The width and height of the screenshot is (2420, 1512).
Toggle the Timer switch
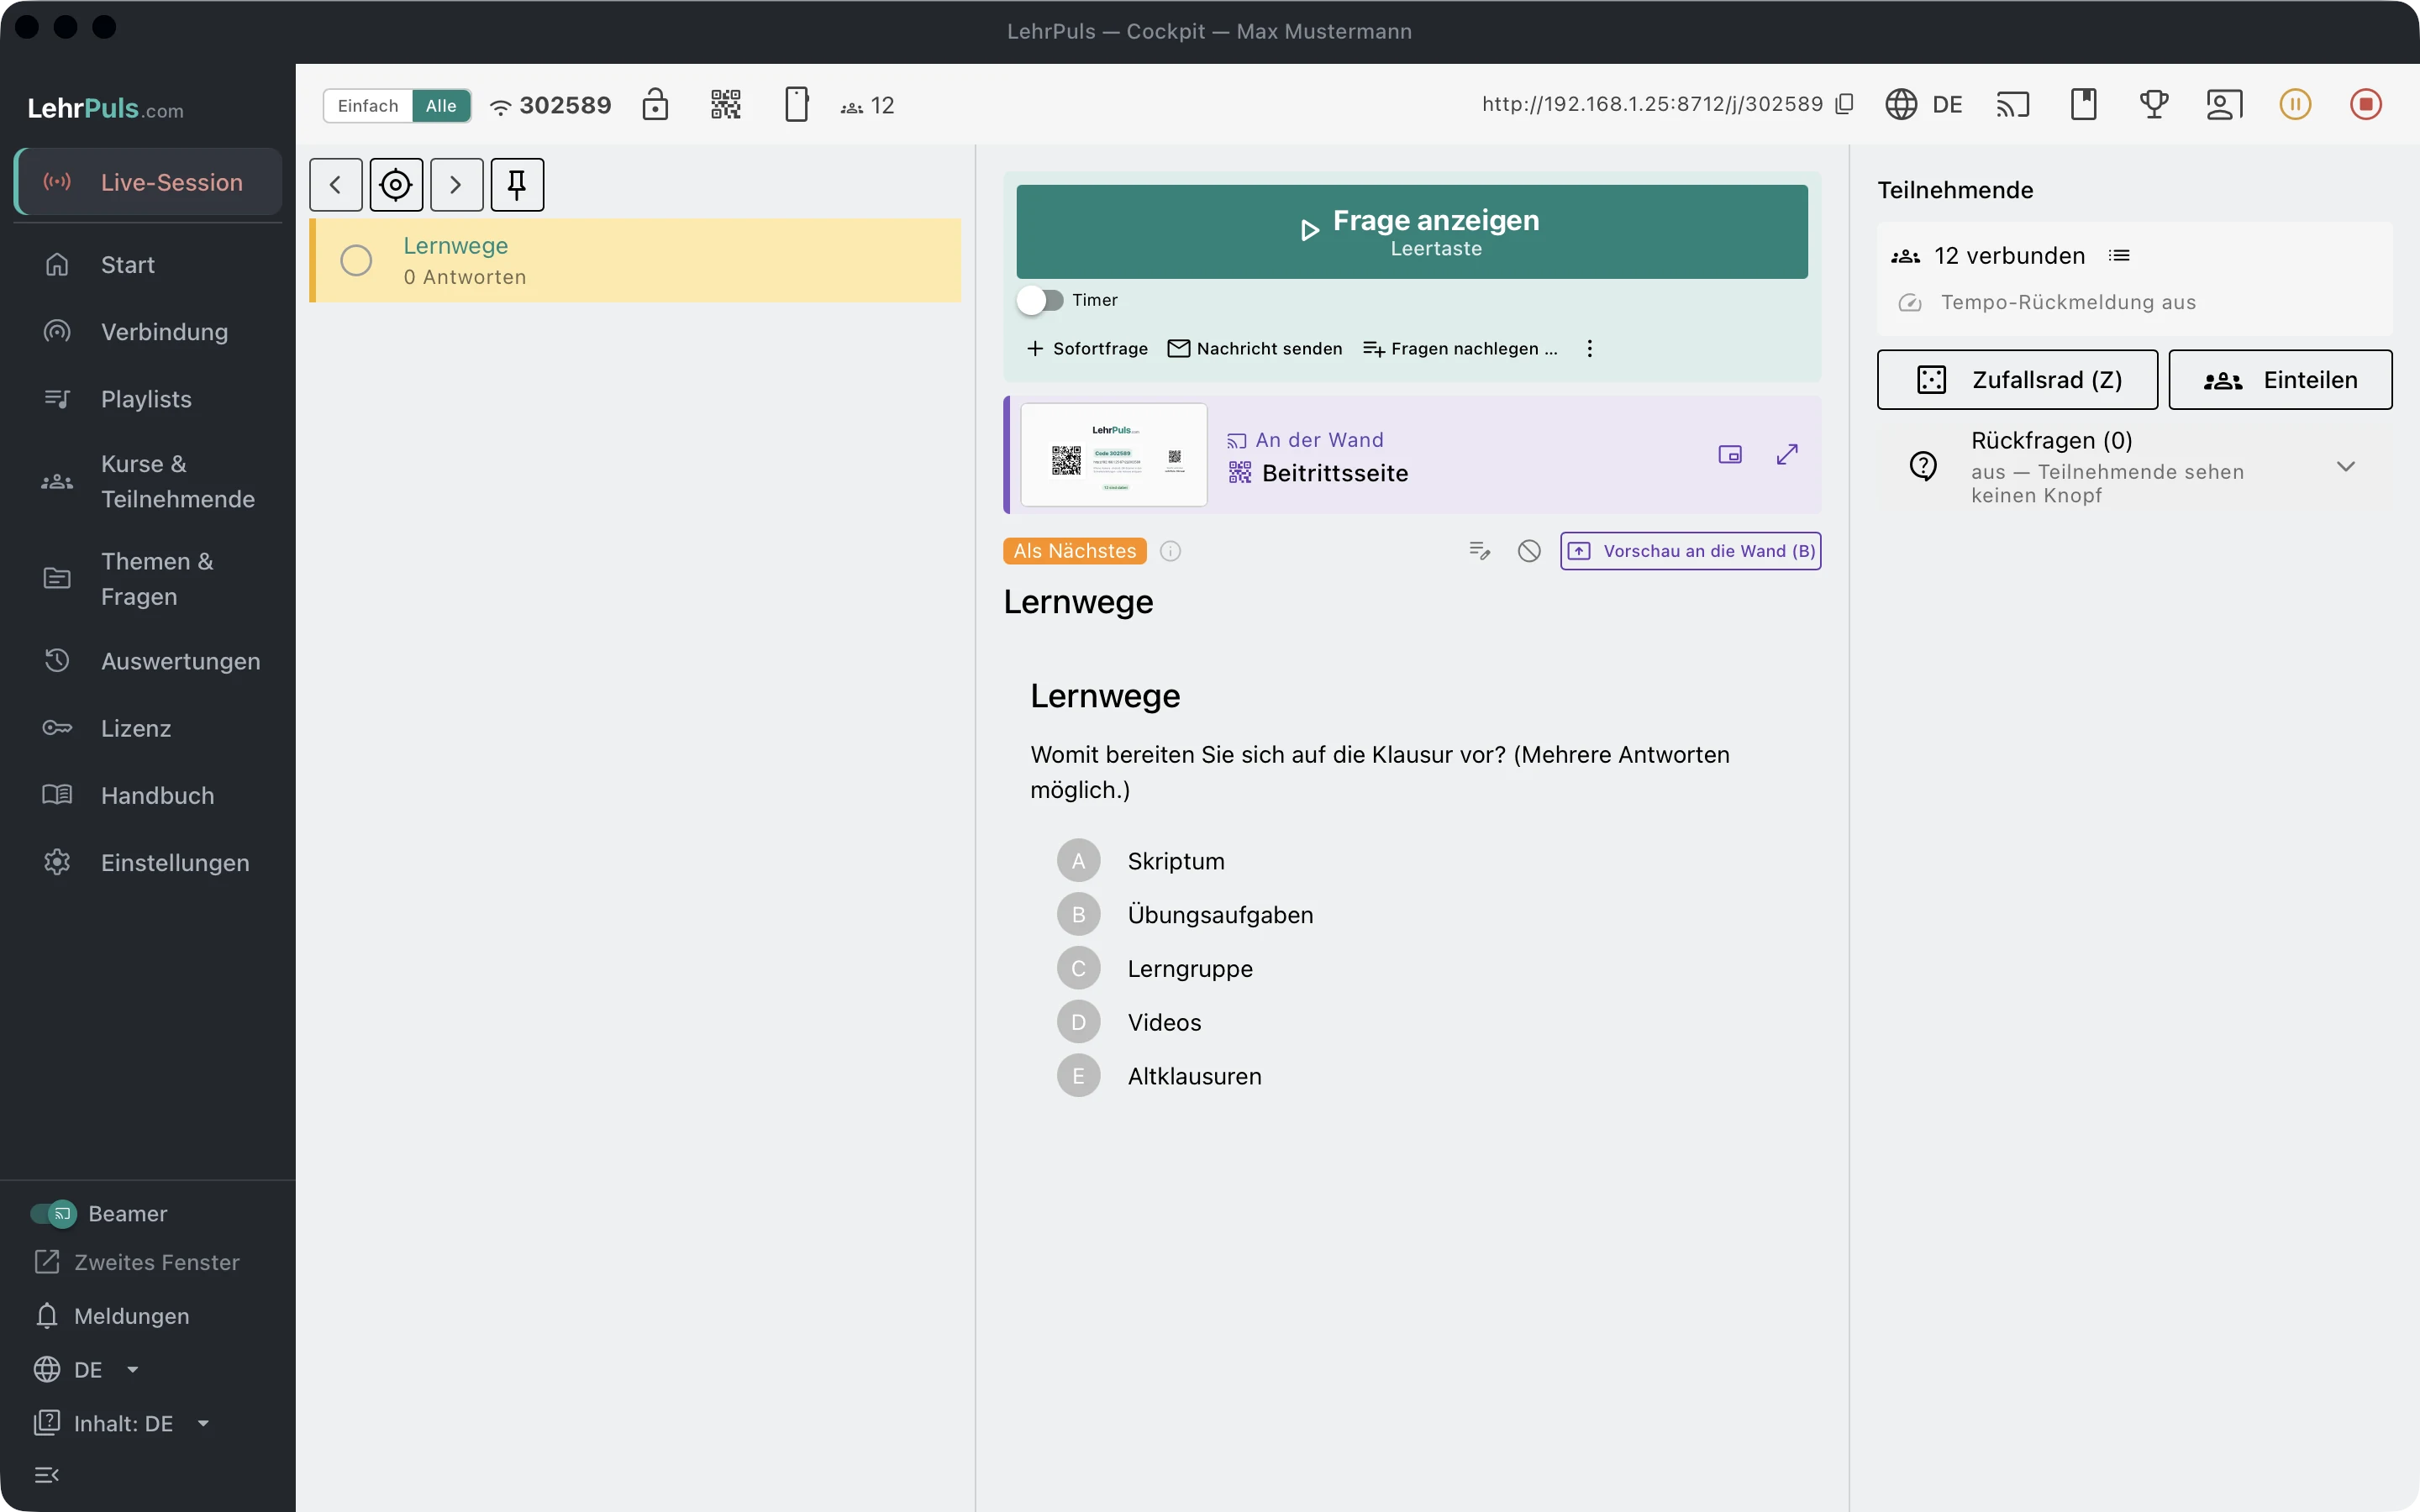coord(1040,300)
